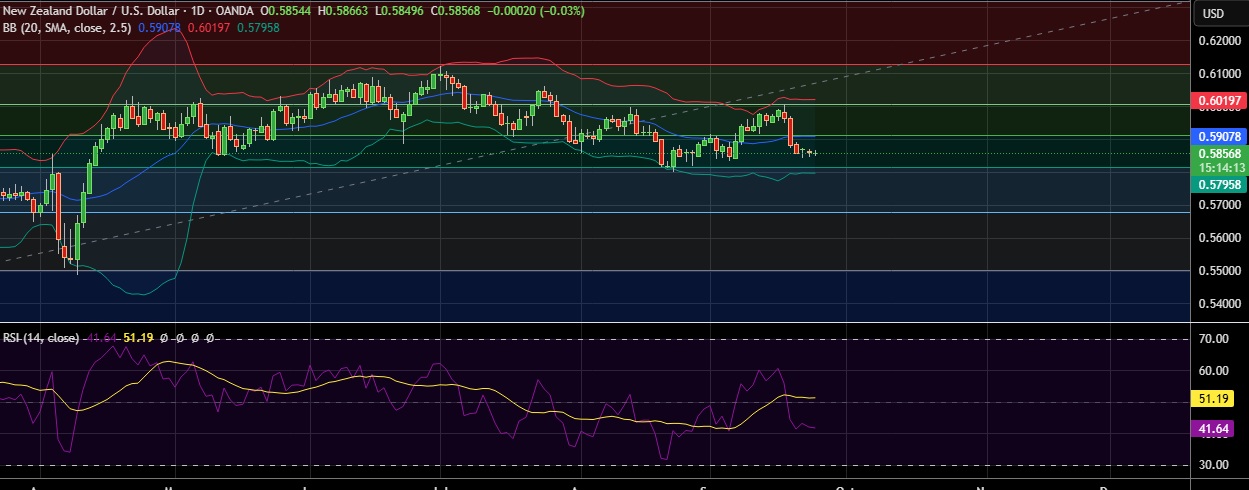This screenshot has height=490, width=1249.
Task: Click the red 0.60197 price axis label
Action: (1219, 101)
